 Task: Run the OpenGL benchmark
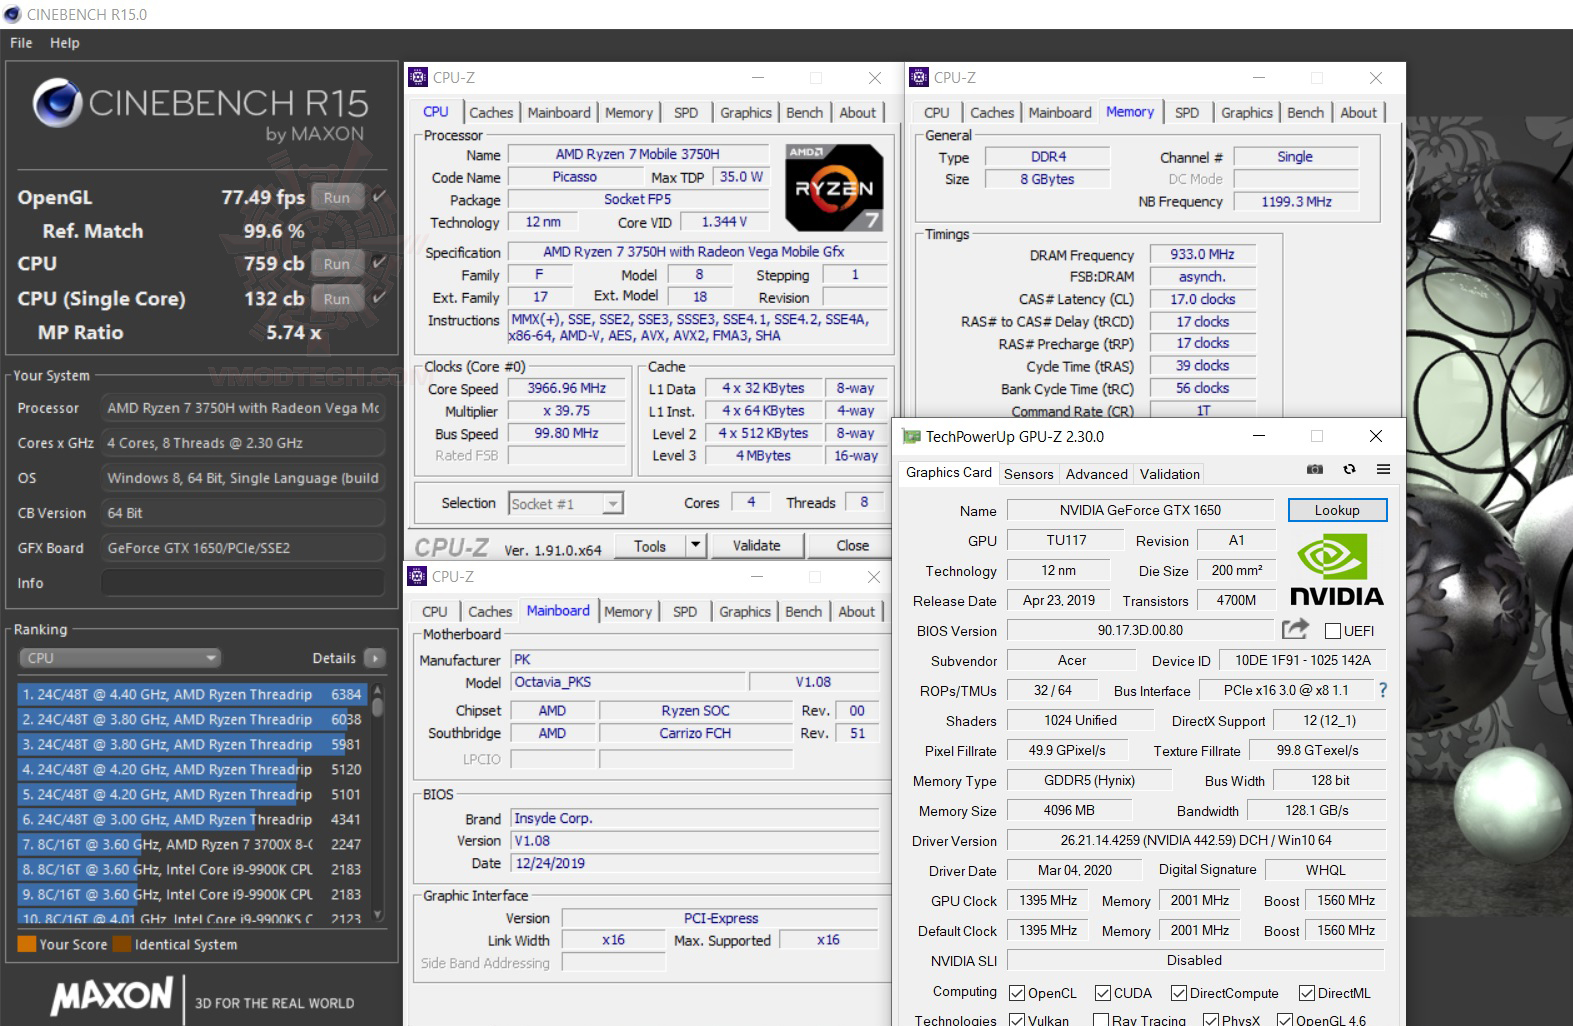coord(337,197)
